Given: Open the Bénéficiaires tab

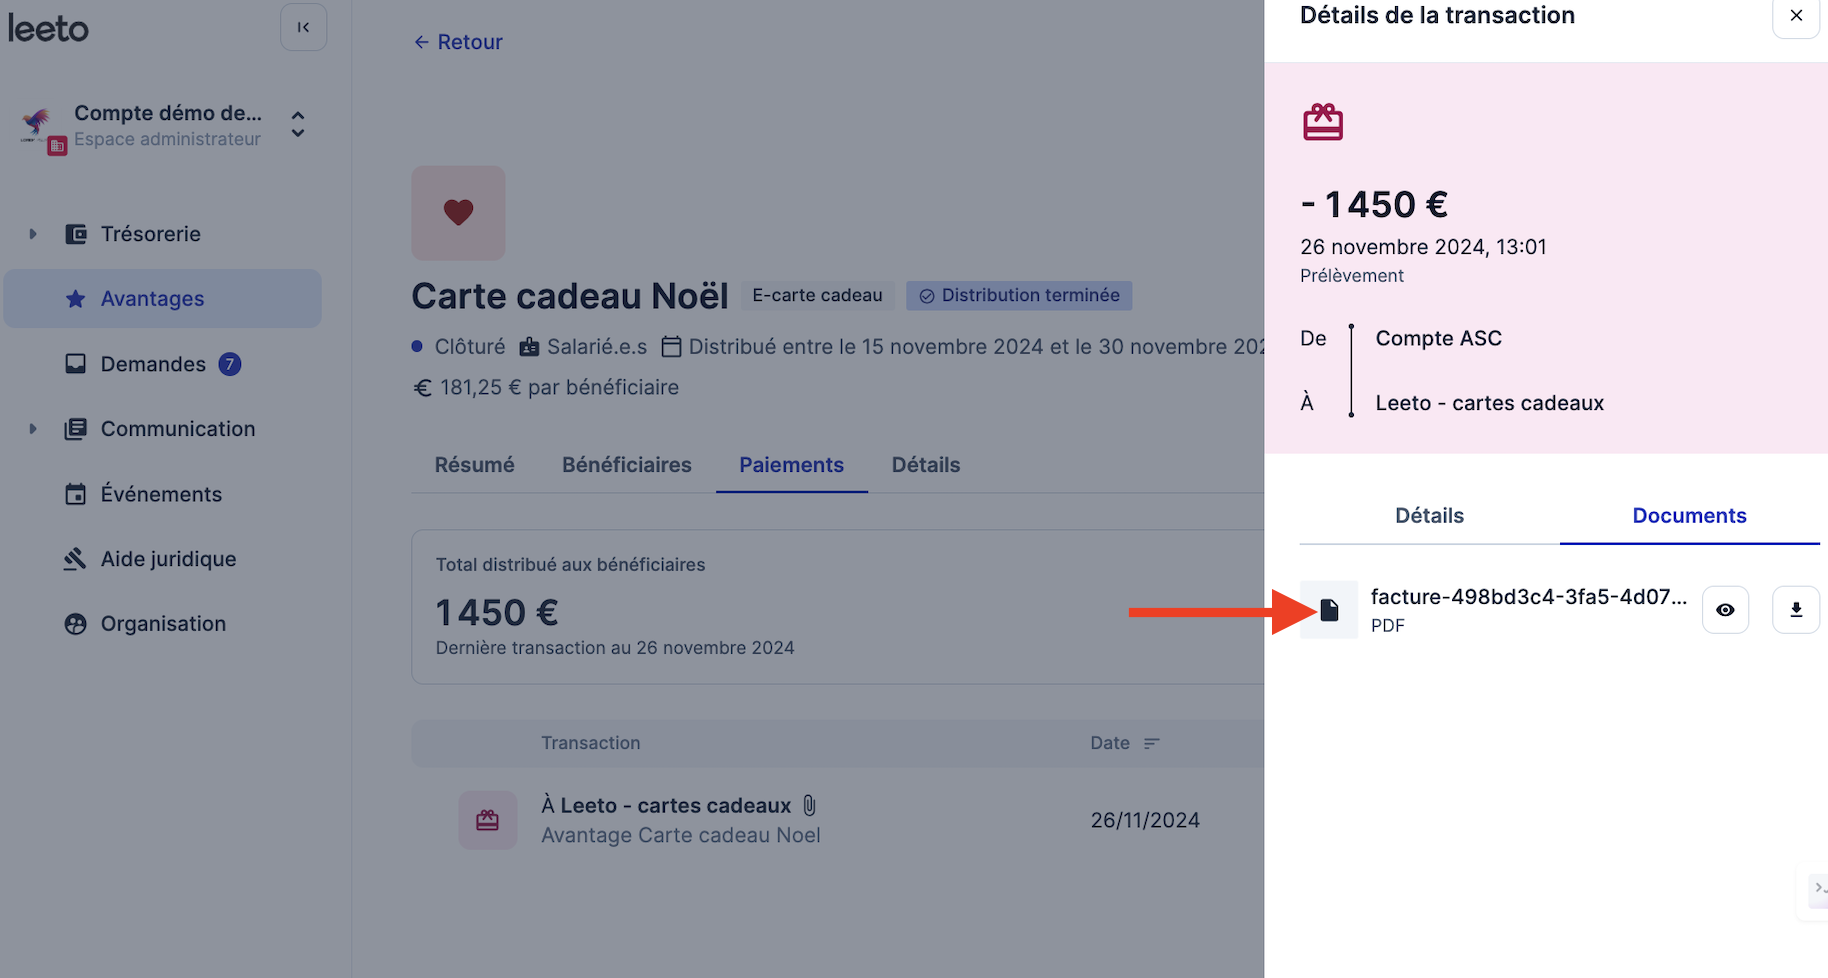Looking at the screenshot, I should [627, 465].
